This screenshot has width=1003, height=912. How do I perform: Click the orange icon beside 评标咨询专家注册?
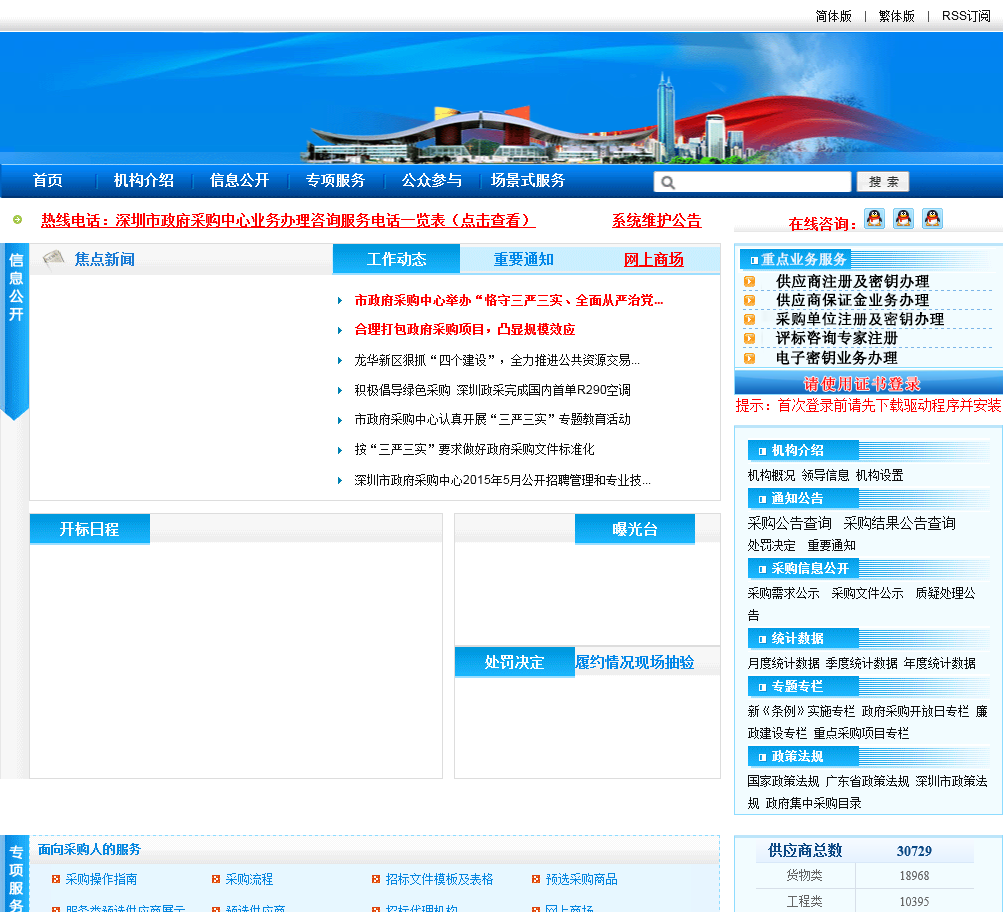(750, 338)
